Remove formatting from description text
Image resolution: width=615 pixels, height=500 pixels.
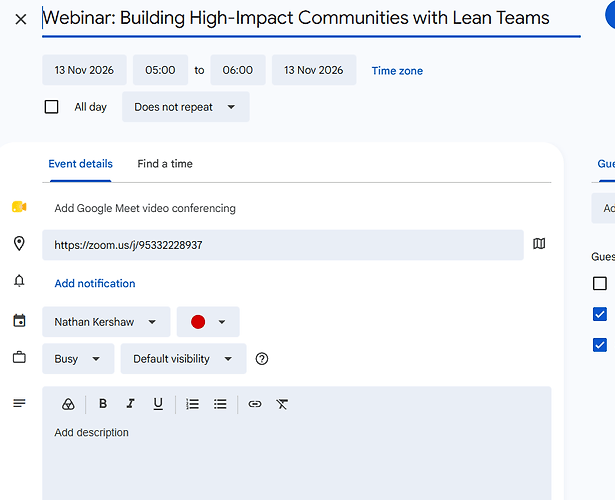click(282, 404)
